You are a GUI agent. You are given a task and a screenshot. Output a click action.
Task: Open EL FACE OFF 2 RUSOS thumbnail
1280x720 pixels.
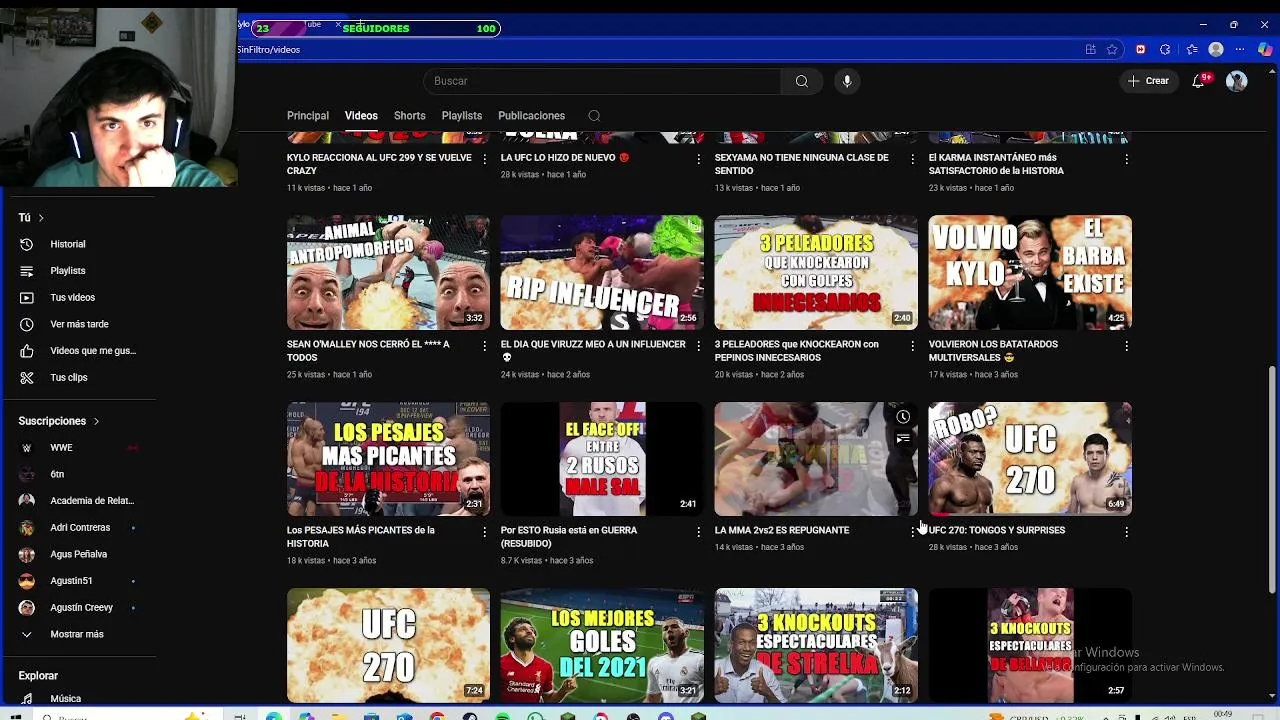tap(602, 459)
